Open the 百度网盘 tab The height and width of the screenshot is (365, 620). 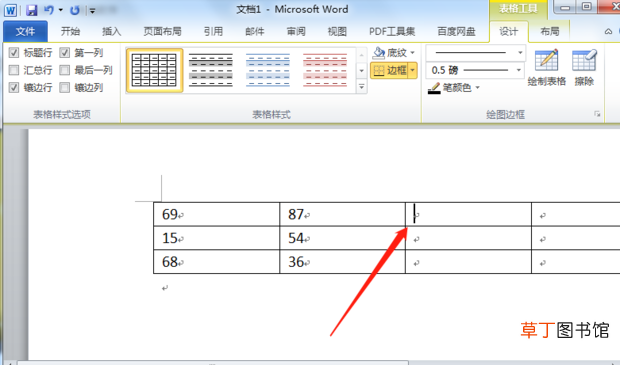point(456,31)
